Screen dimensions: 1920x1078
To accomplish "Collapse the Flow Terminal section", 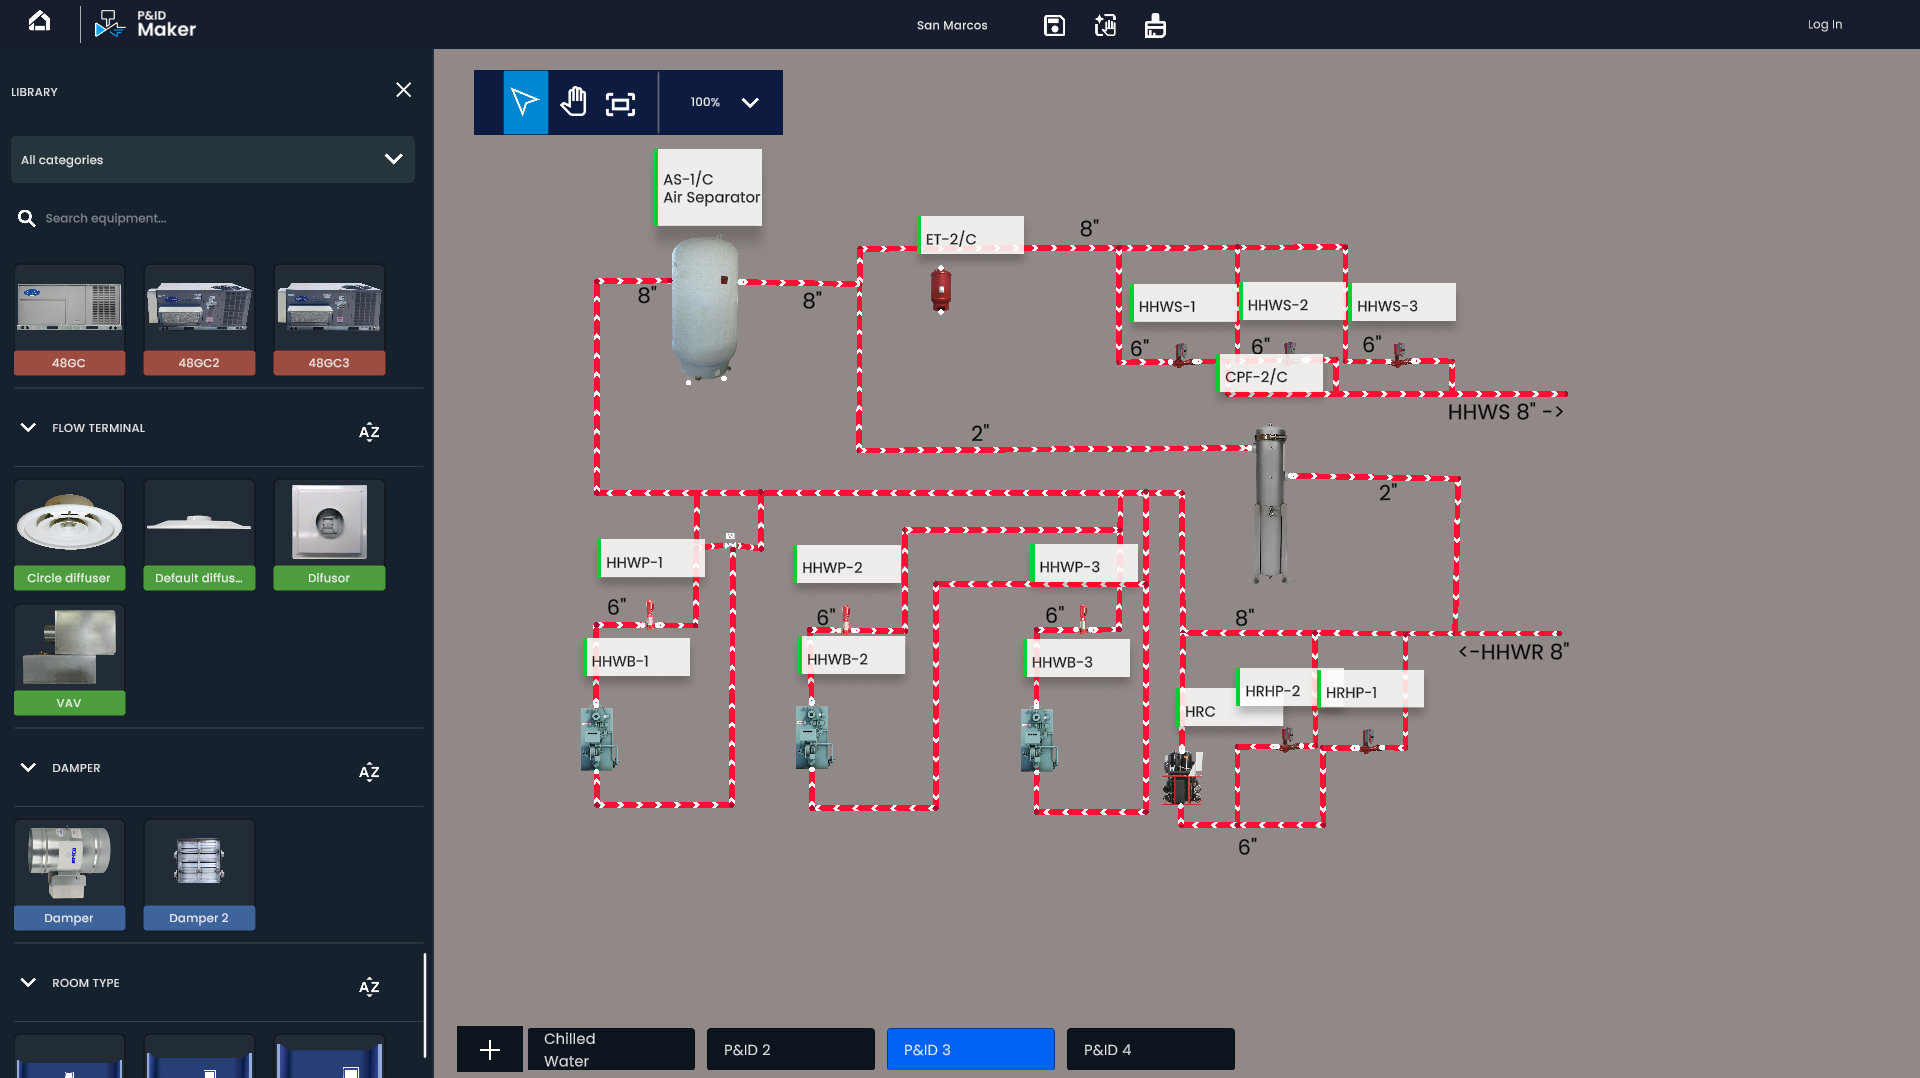I will click(x=28, y=428).
